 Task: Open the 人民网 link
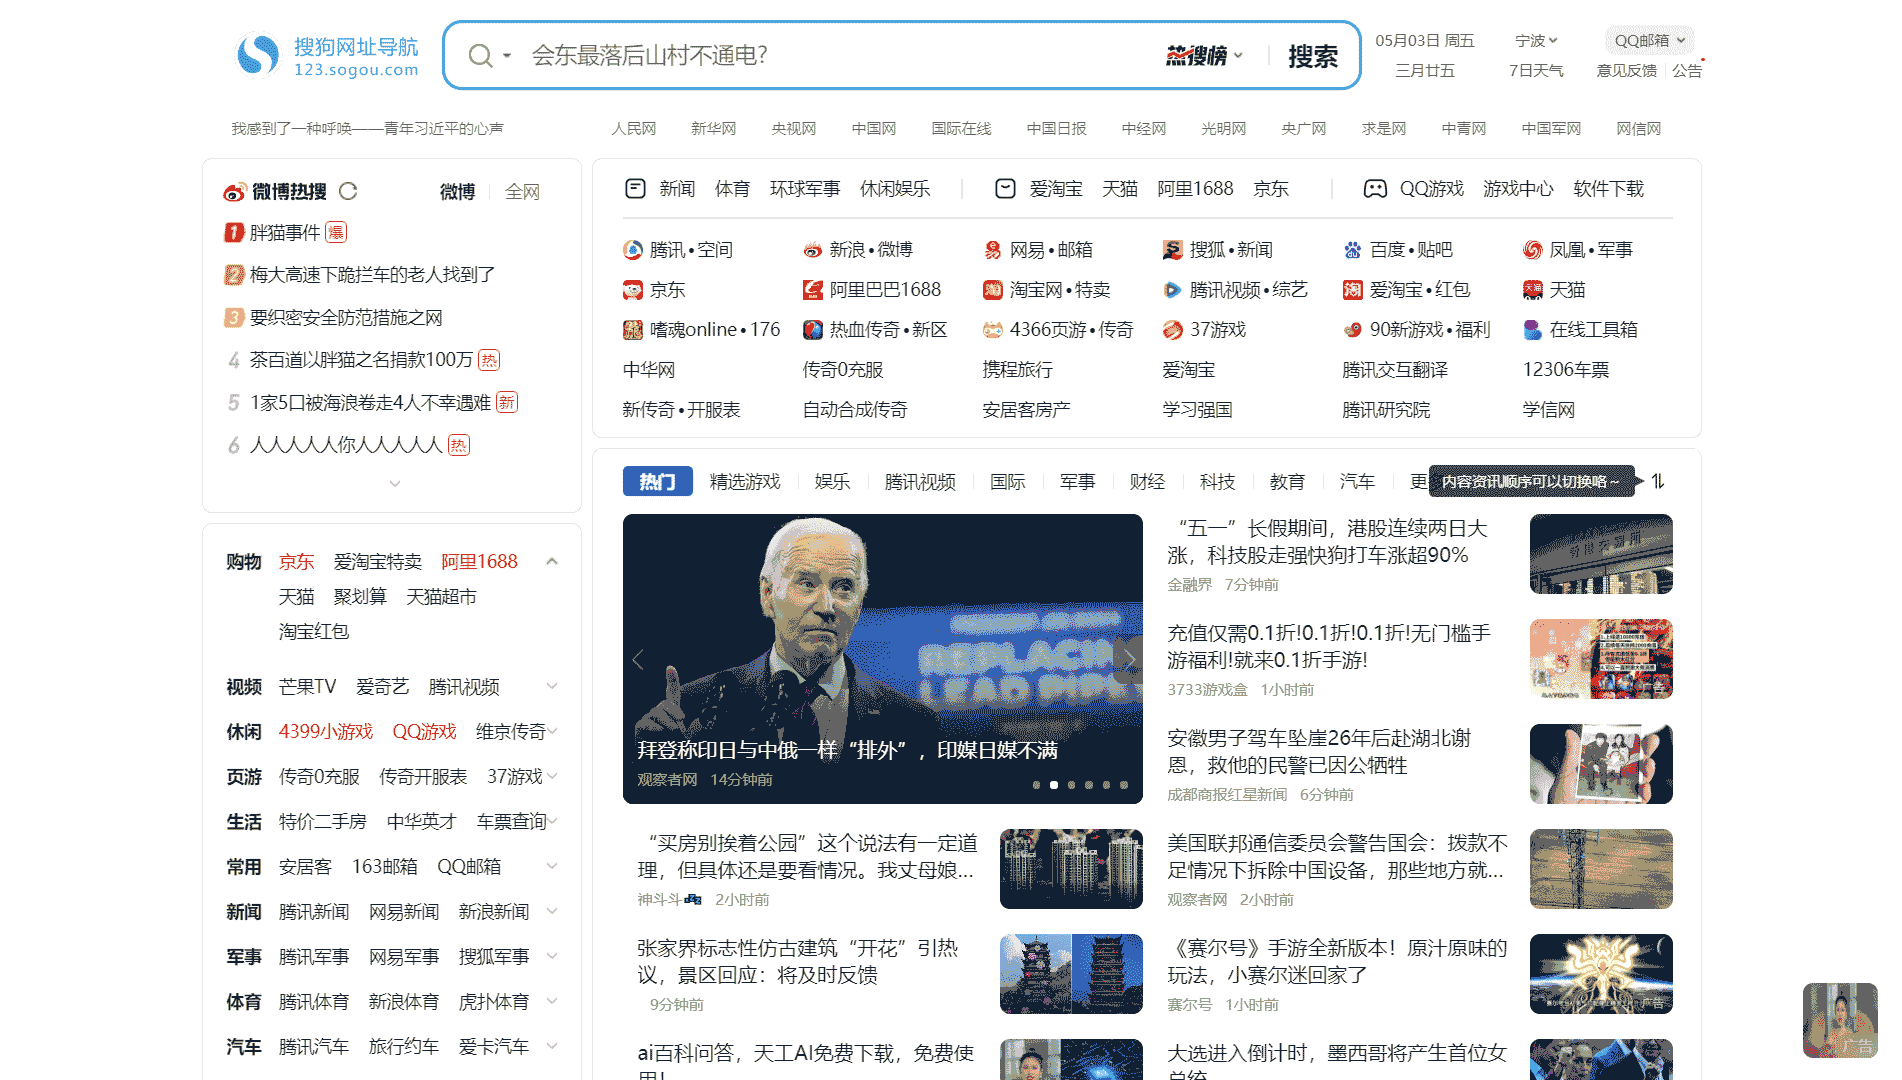(634, 129)
